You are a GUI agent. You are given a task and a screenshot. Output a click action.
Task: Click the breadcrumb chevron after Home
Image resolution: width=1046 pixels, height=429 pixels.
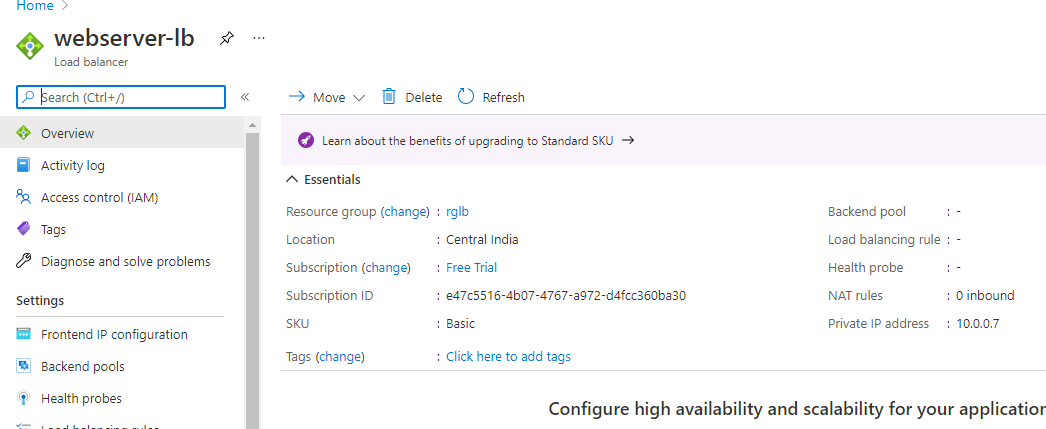[x=64, y=6]
